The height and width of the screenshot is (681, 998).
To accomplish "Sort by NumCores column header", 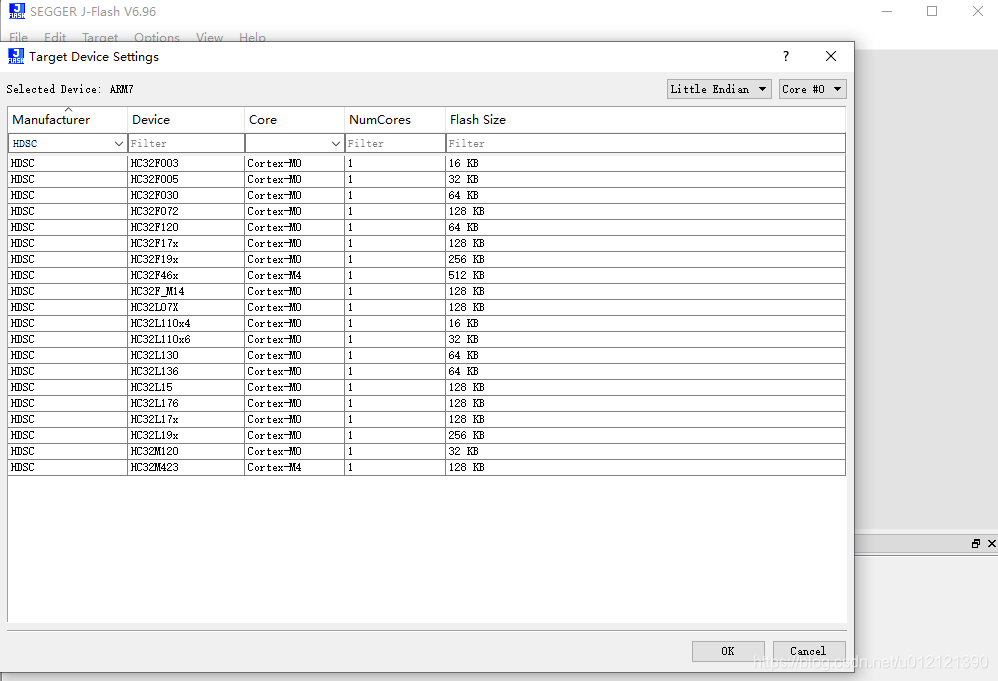I will click(x=395, y=120).
